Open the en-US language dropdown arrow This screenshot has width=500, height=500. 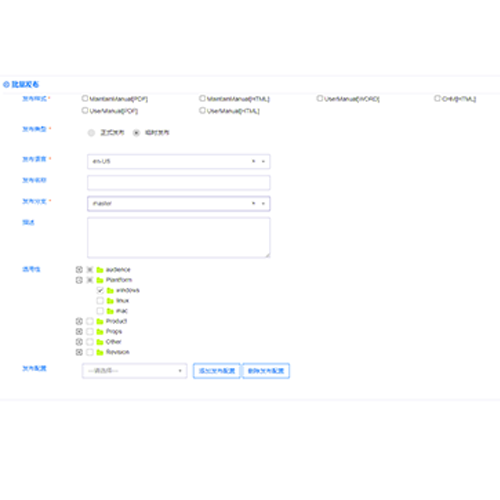click(263, 161)
